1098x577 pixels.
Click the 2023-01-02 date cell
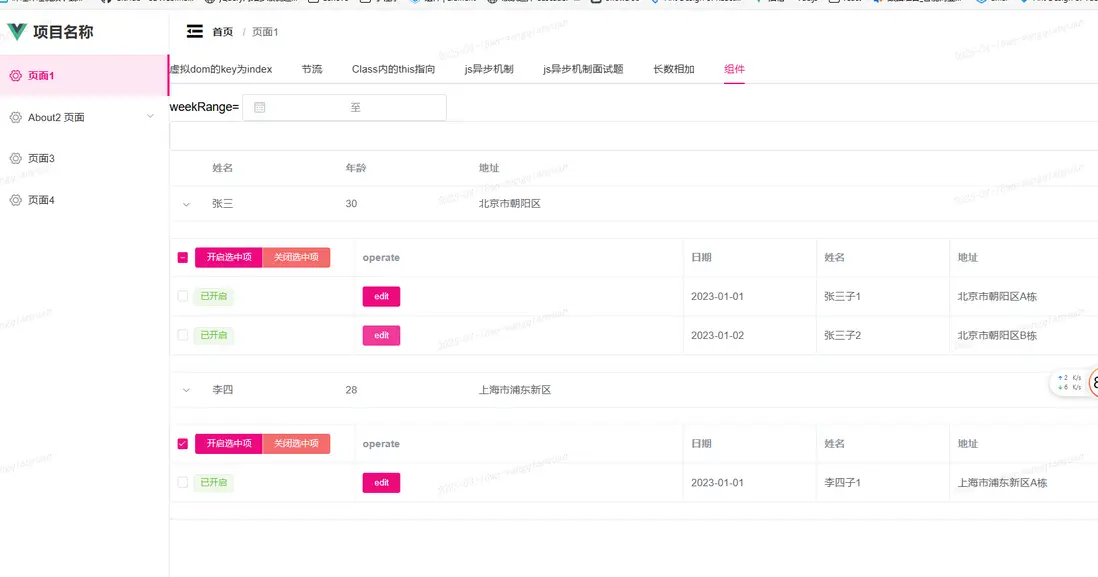717,335
